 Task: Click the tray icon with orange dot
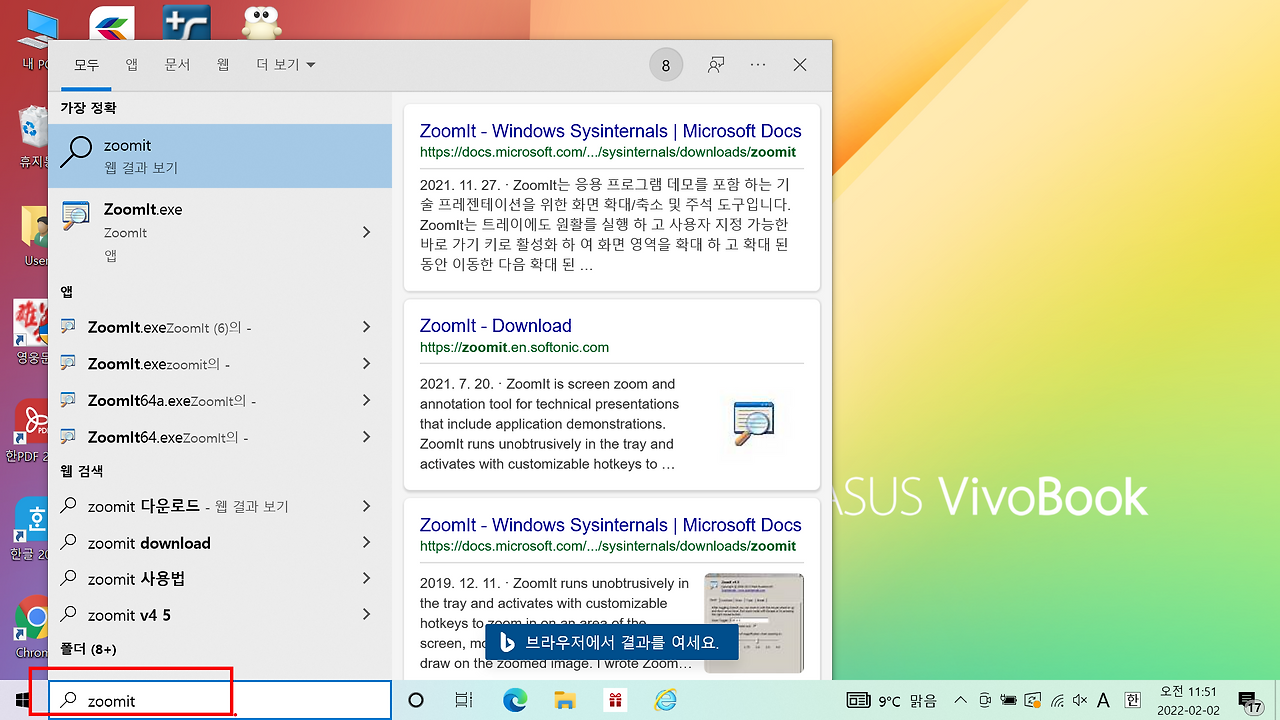tap(1033, 700)
